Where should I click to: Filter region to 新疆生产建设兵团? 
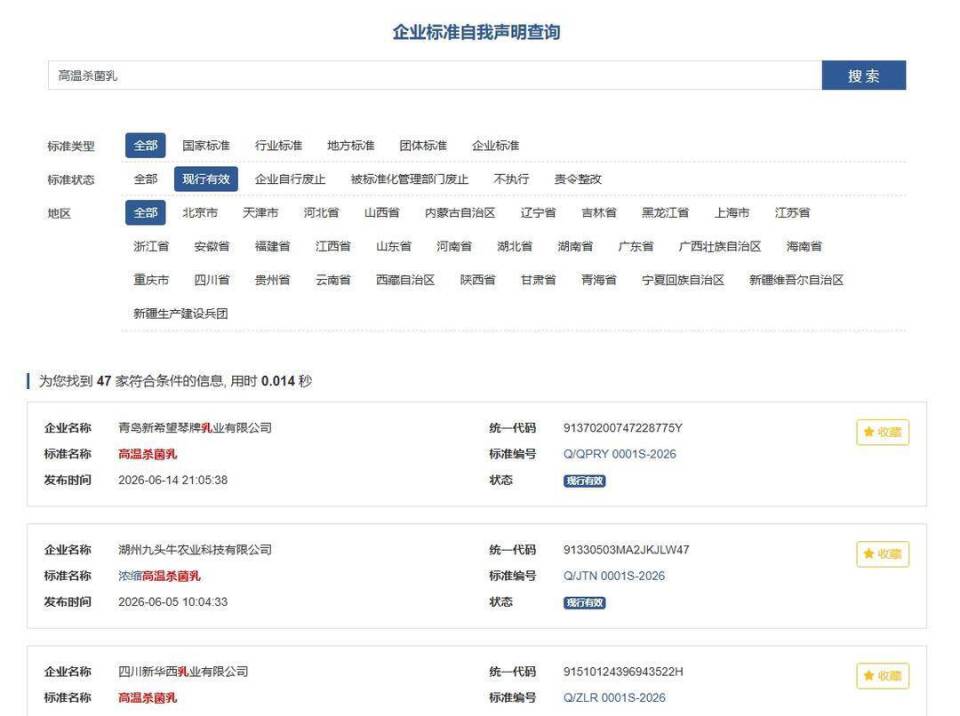pyautogui.click(x=181, y=314)
